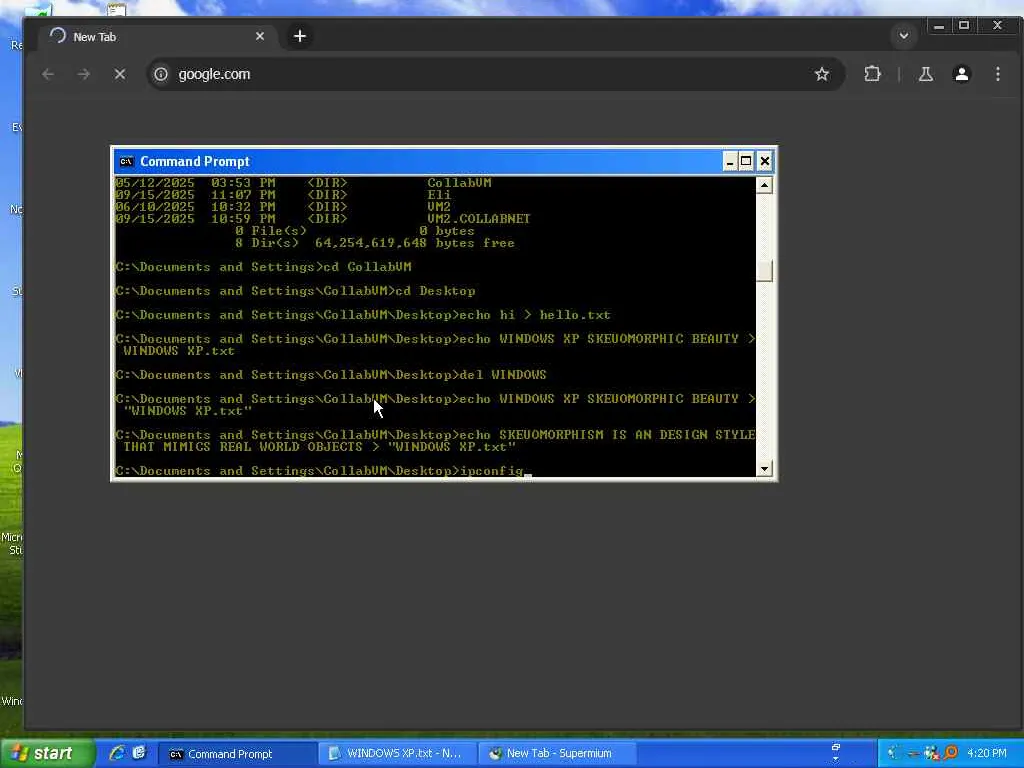Open the Windows start menu

coord(47,754)
